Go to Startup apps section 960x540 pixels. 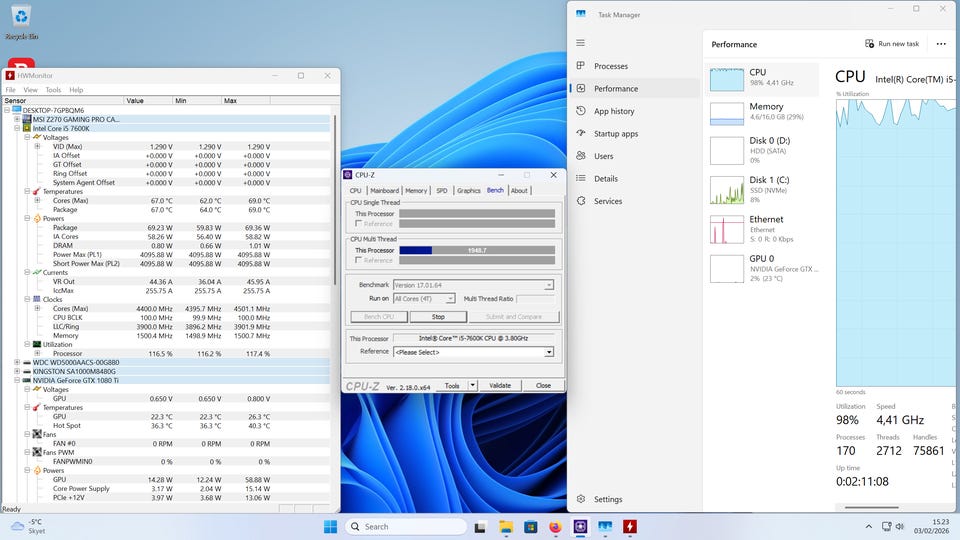pos(615,134)
